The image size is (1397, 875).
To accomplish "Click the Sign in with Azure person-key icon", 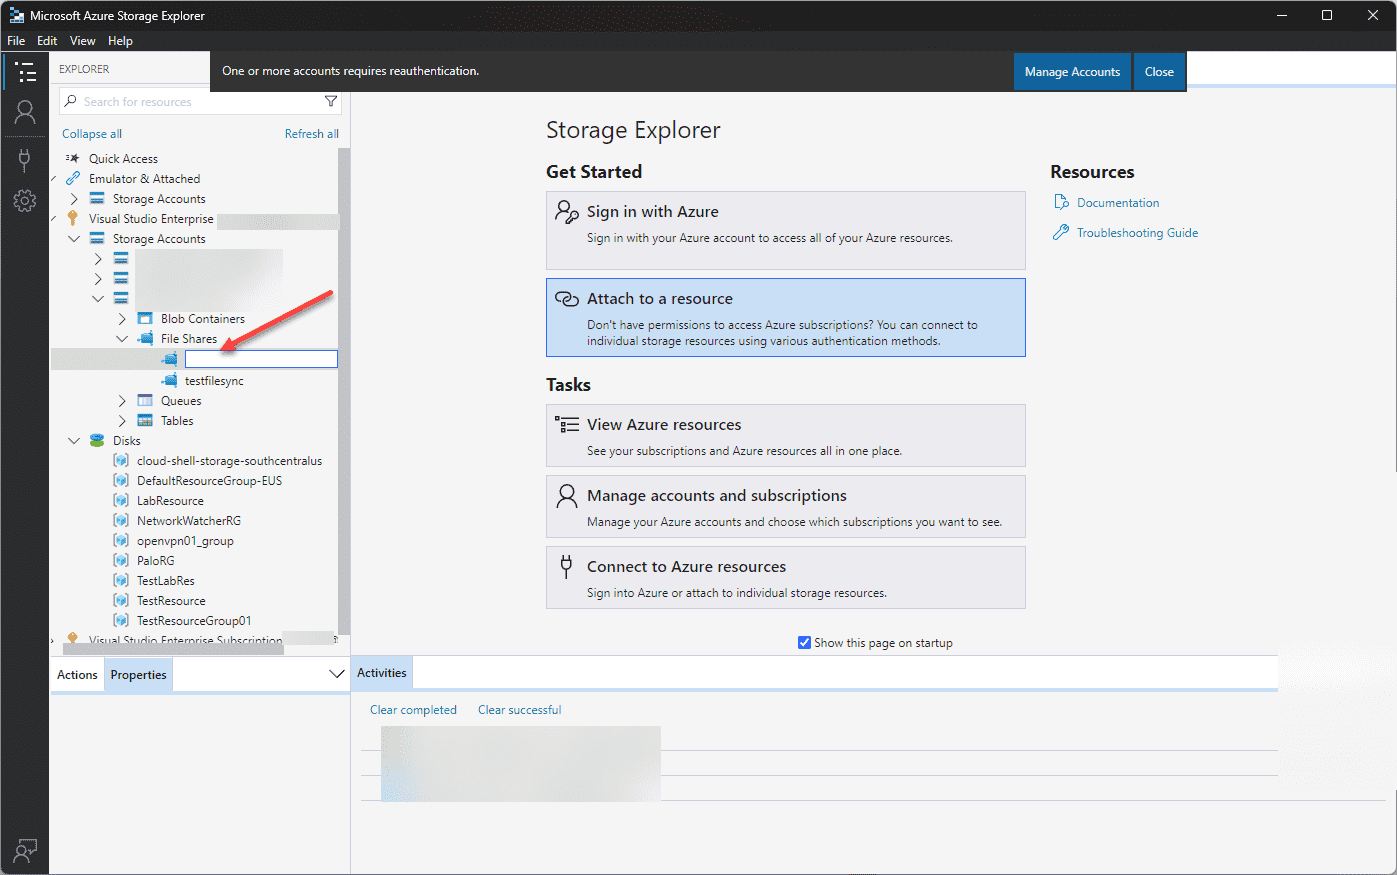I will tap(567, 211).
